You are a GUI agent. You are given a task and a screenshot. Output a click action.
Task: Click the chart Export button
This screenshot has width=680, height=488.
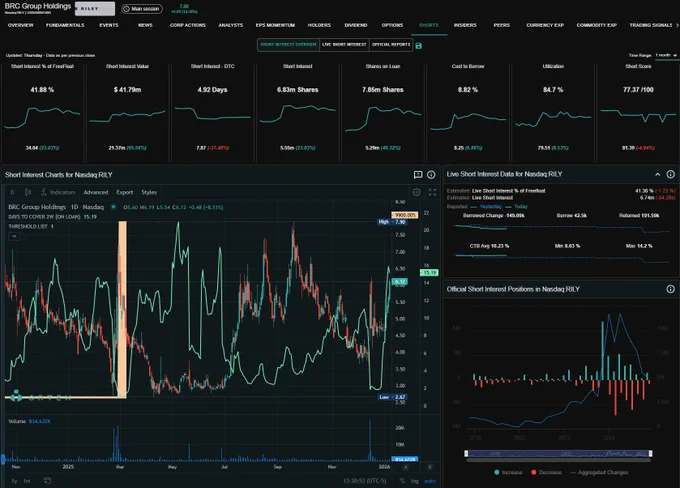pos(125,192)
